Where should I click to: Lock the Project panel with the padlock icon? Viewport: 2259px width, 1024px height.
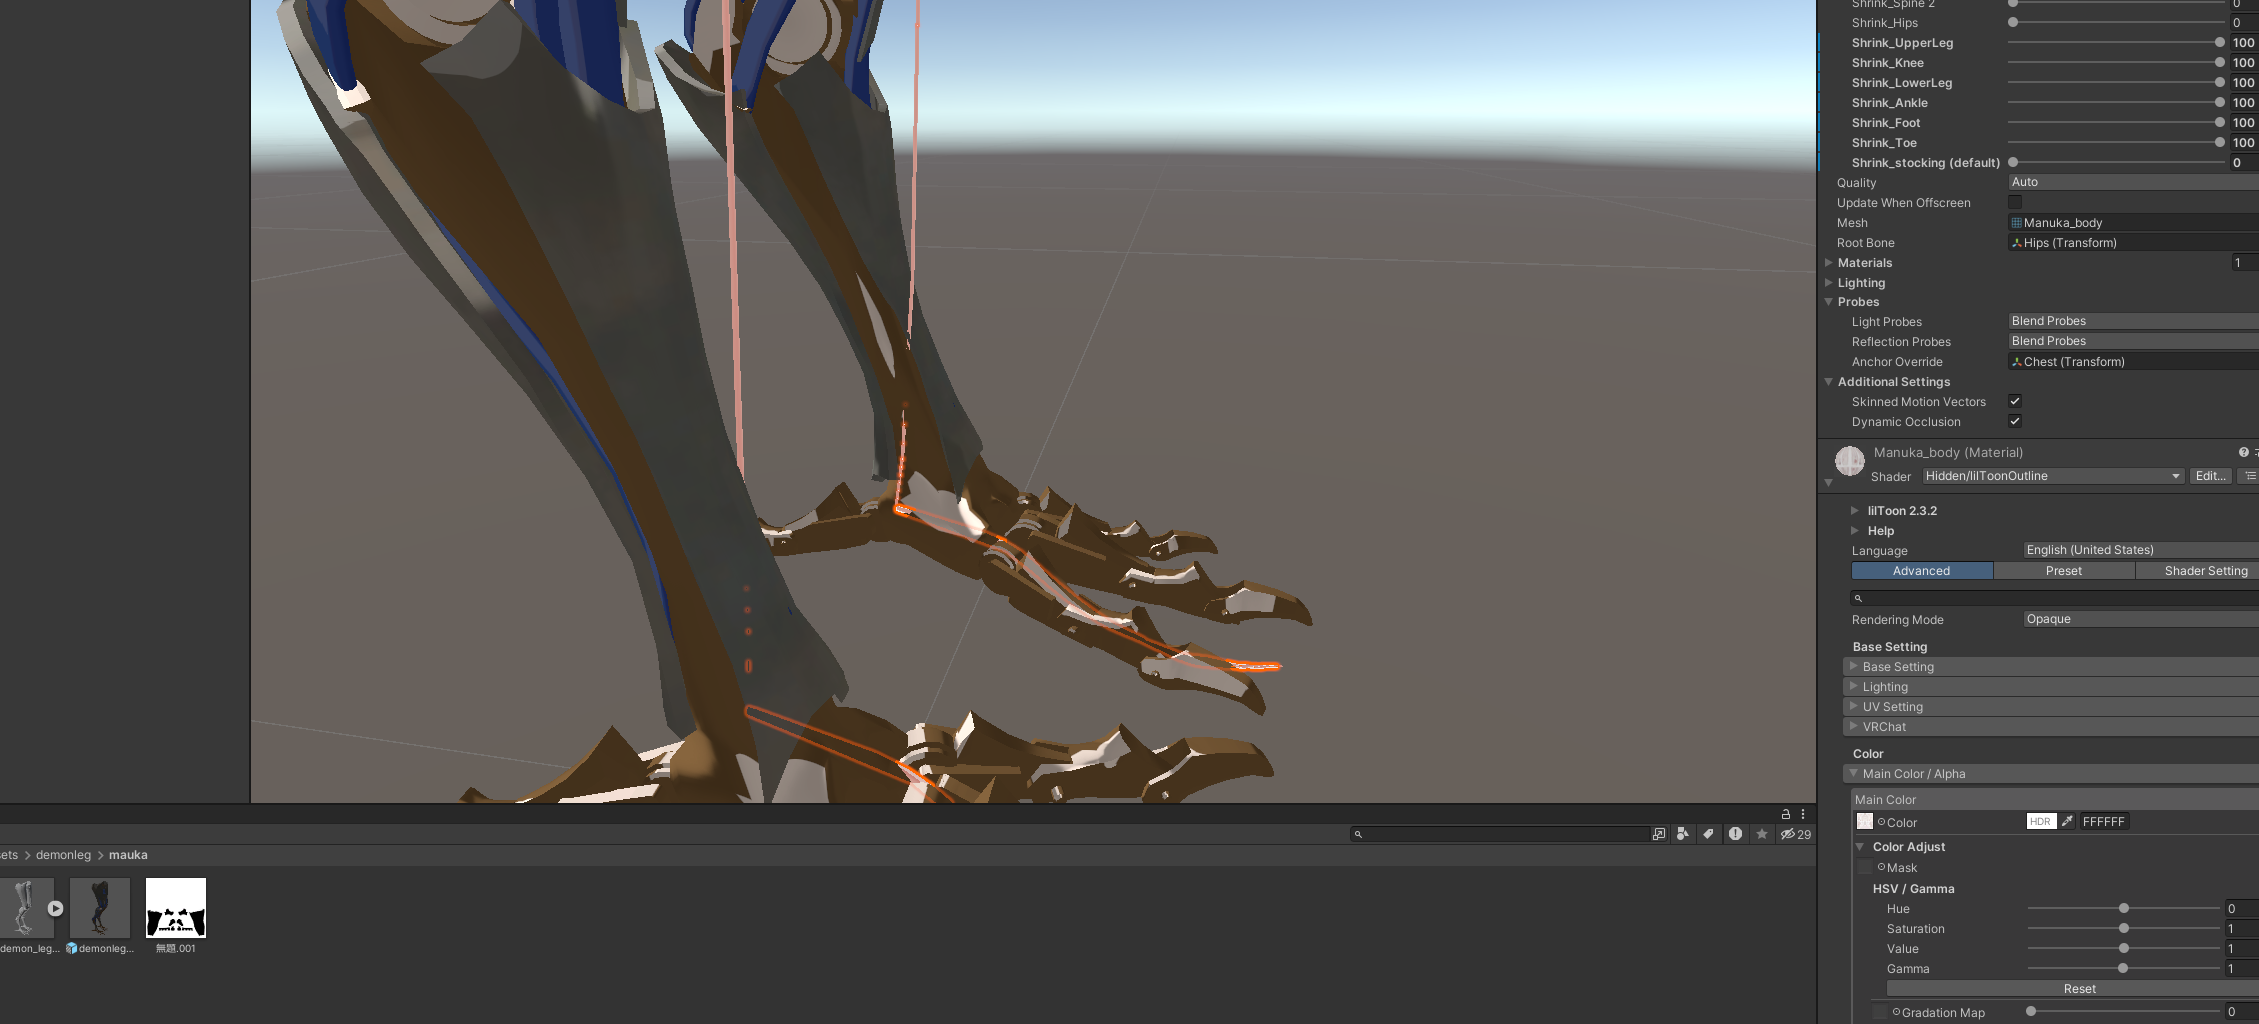coord(1785,814)
